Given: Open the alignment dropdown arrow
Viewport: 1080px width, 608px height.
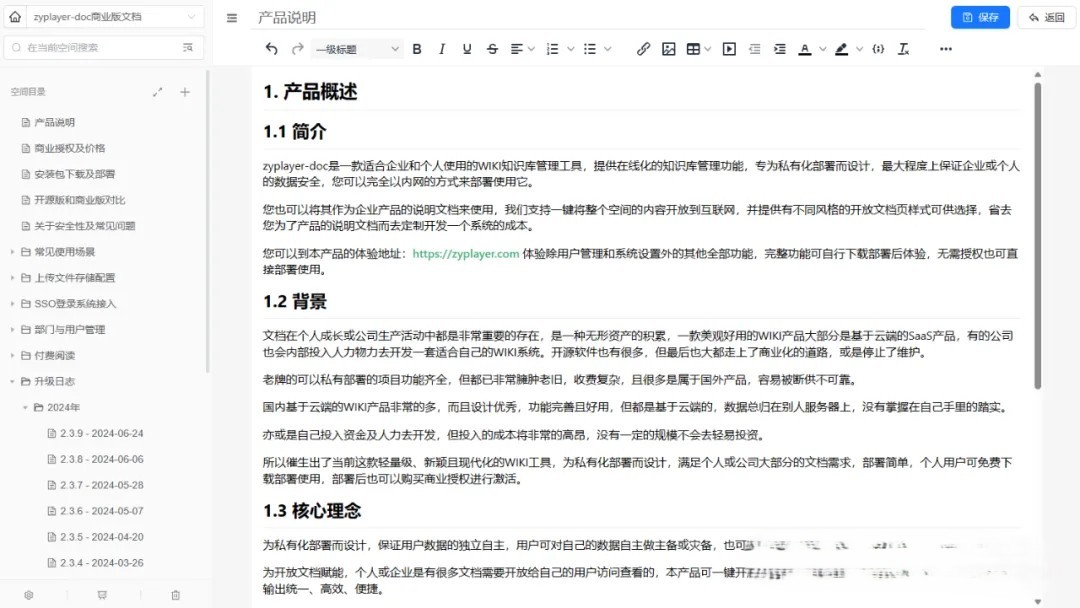Looking at the screenshot, I should 531,49.
